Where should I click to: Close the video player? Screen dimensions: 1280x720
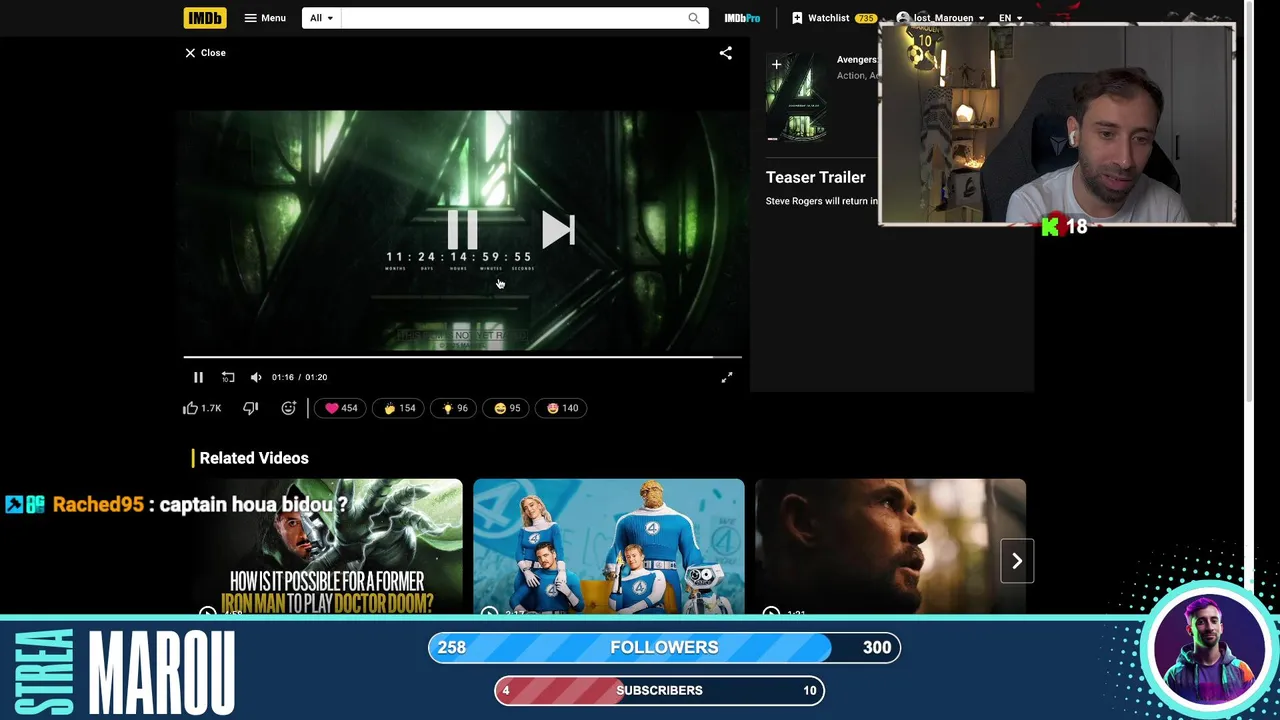205,53
